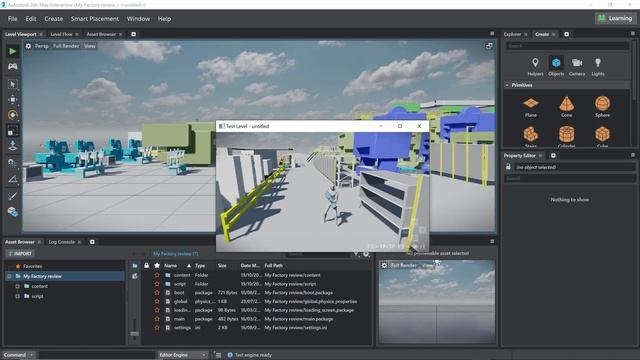Pick the Cone primitive

pos(567,107)
